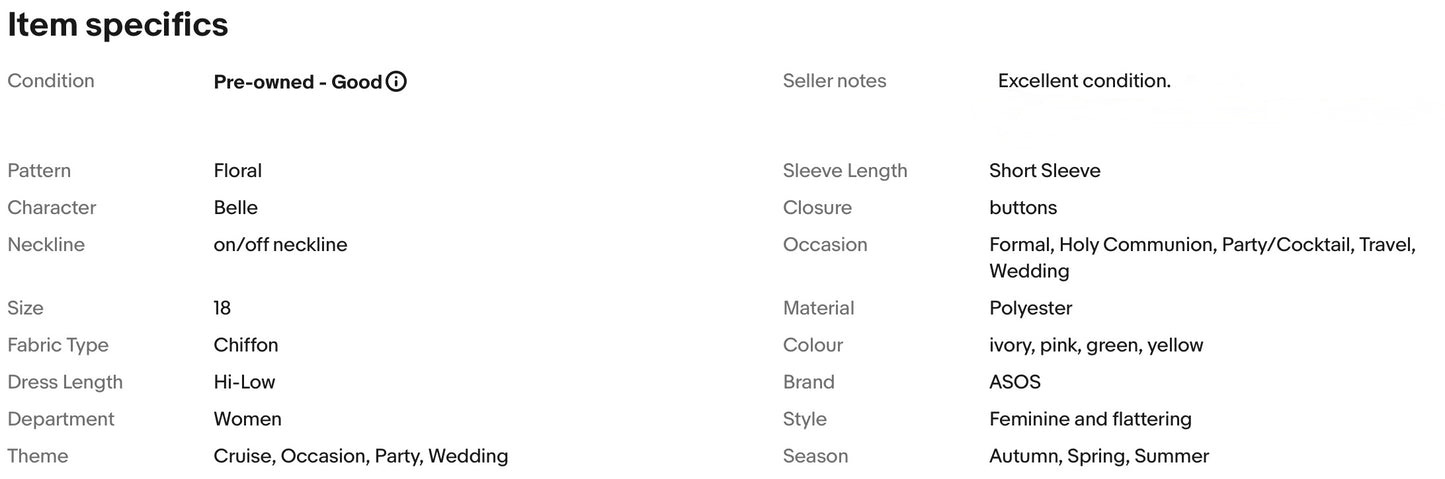This screenshot has height=479, width=1445.
Task: Click the Autumn, Spring, Summer season value
Action: tap(1098, 456)
